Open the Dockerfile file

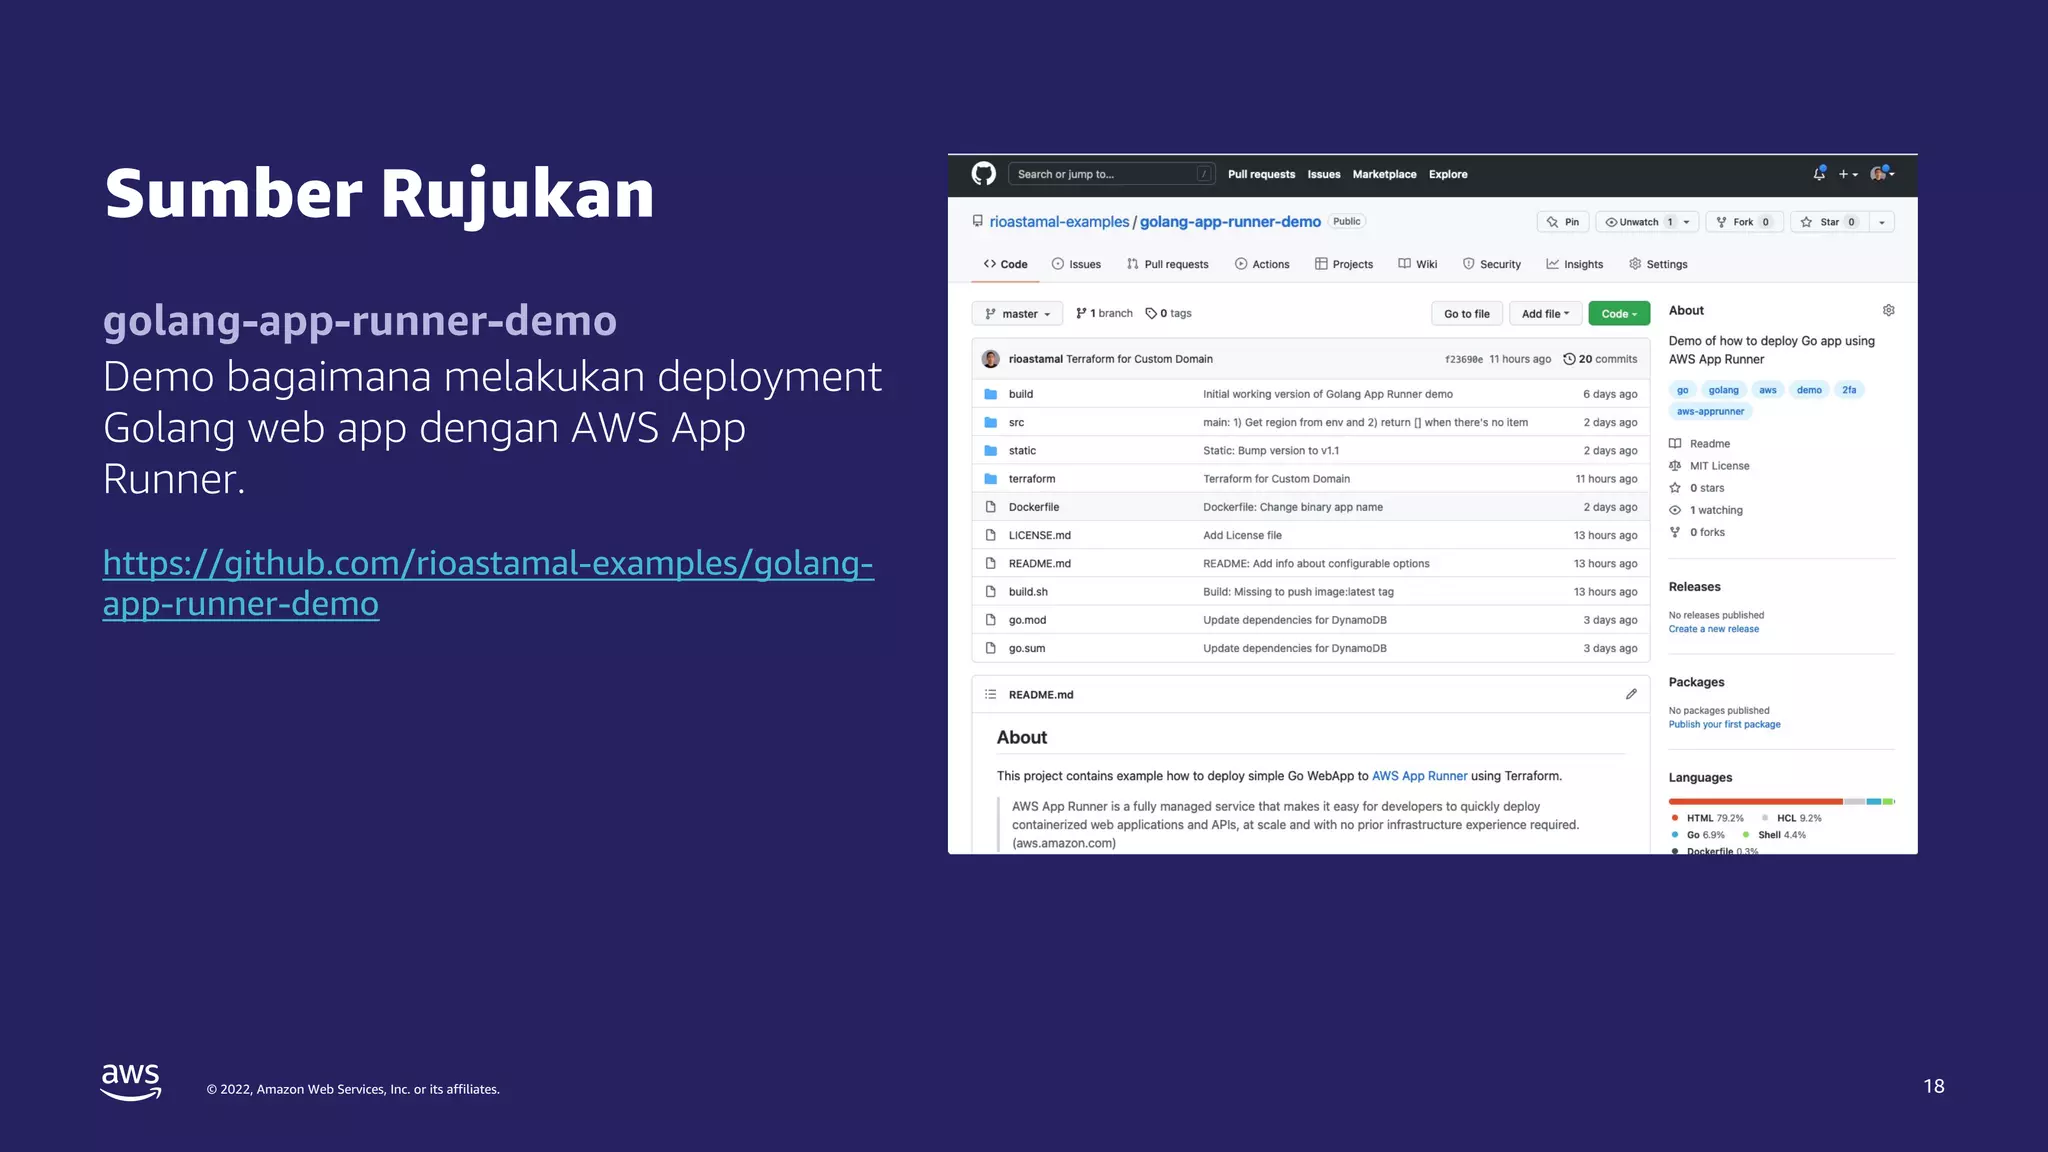tap(1034, 507)
